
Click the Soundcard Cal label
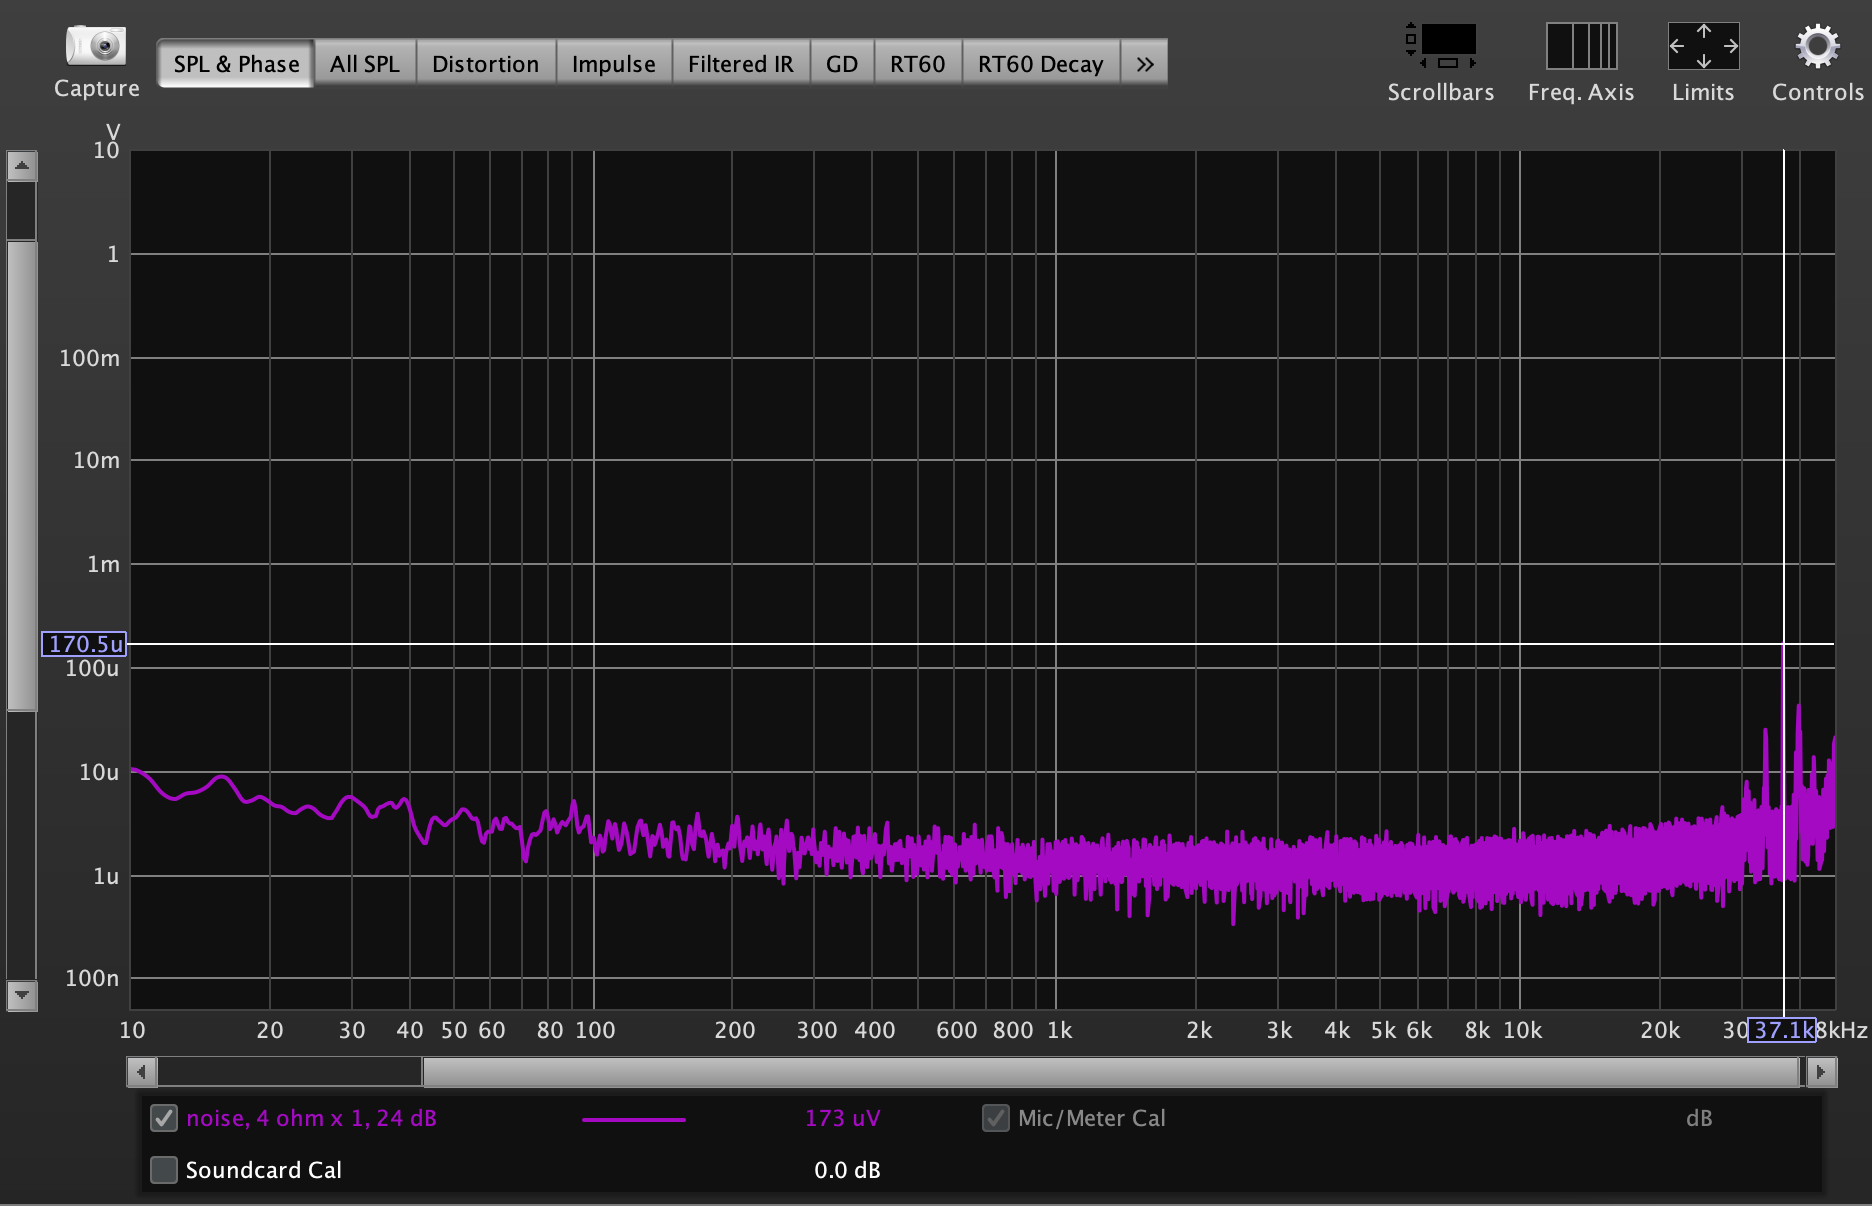coord(264,1170)
